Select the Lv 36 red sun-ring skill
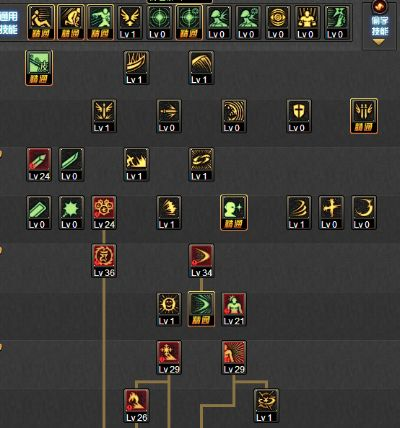Screen dimensions: 400x428 [x=104, y=261]
